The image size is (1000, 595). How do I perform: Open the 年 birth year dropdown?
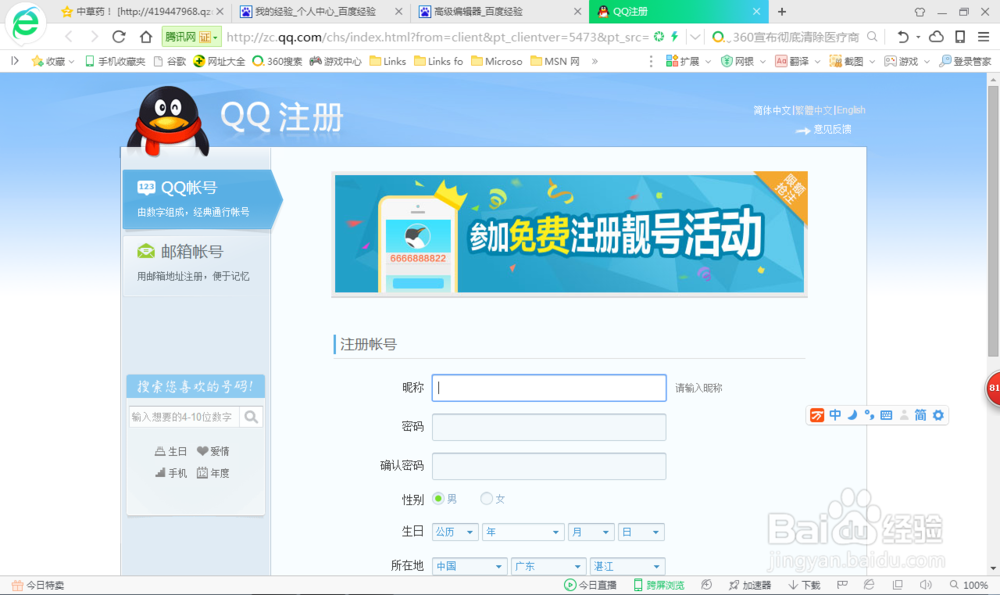click(523, 532)
